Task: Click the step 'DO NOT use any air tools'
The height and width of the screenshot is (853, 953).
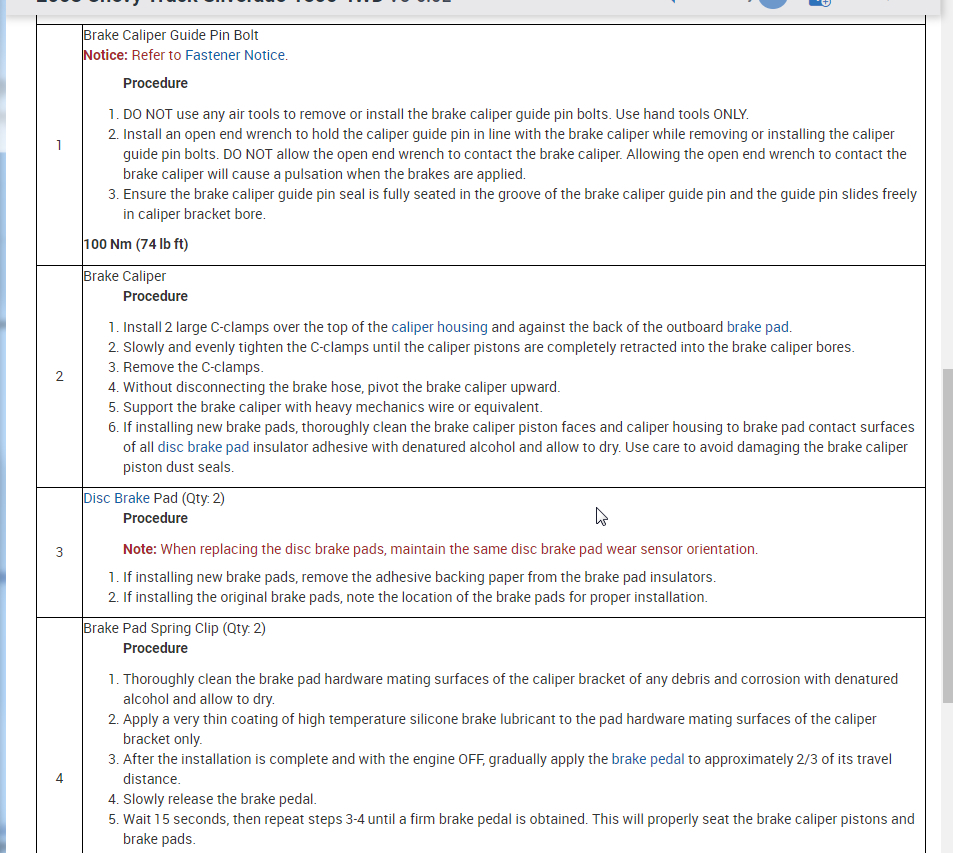Action: (x=436, y=114)
